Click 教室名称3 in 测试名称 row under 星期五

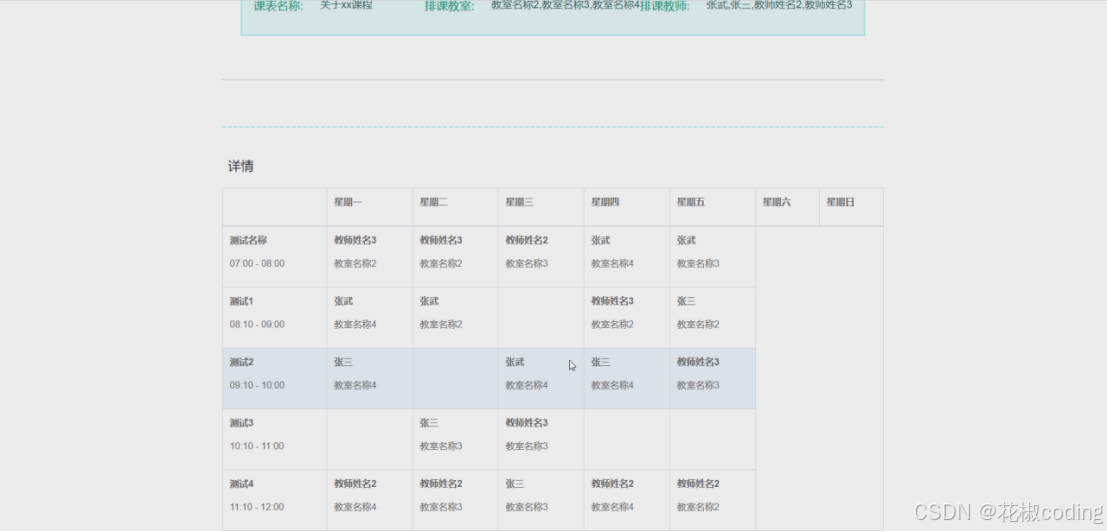(x=698, y=264)
